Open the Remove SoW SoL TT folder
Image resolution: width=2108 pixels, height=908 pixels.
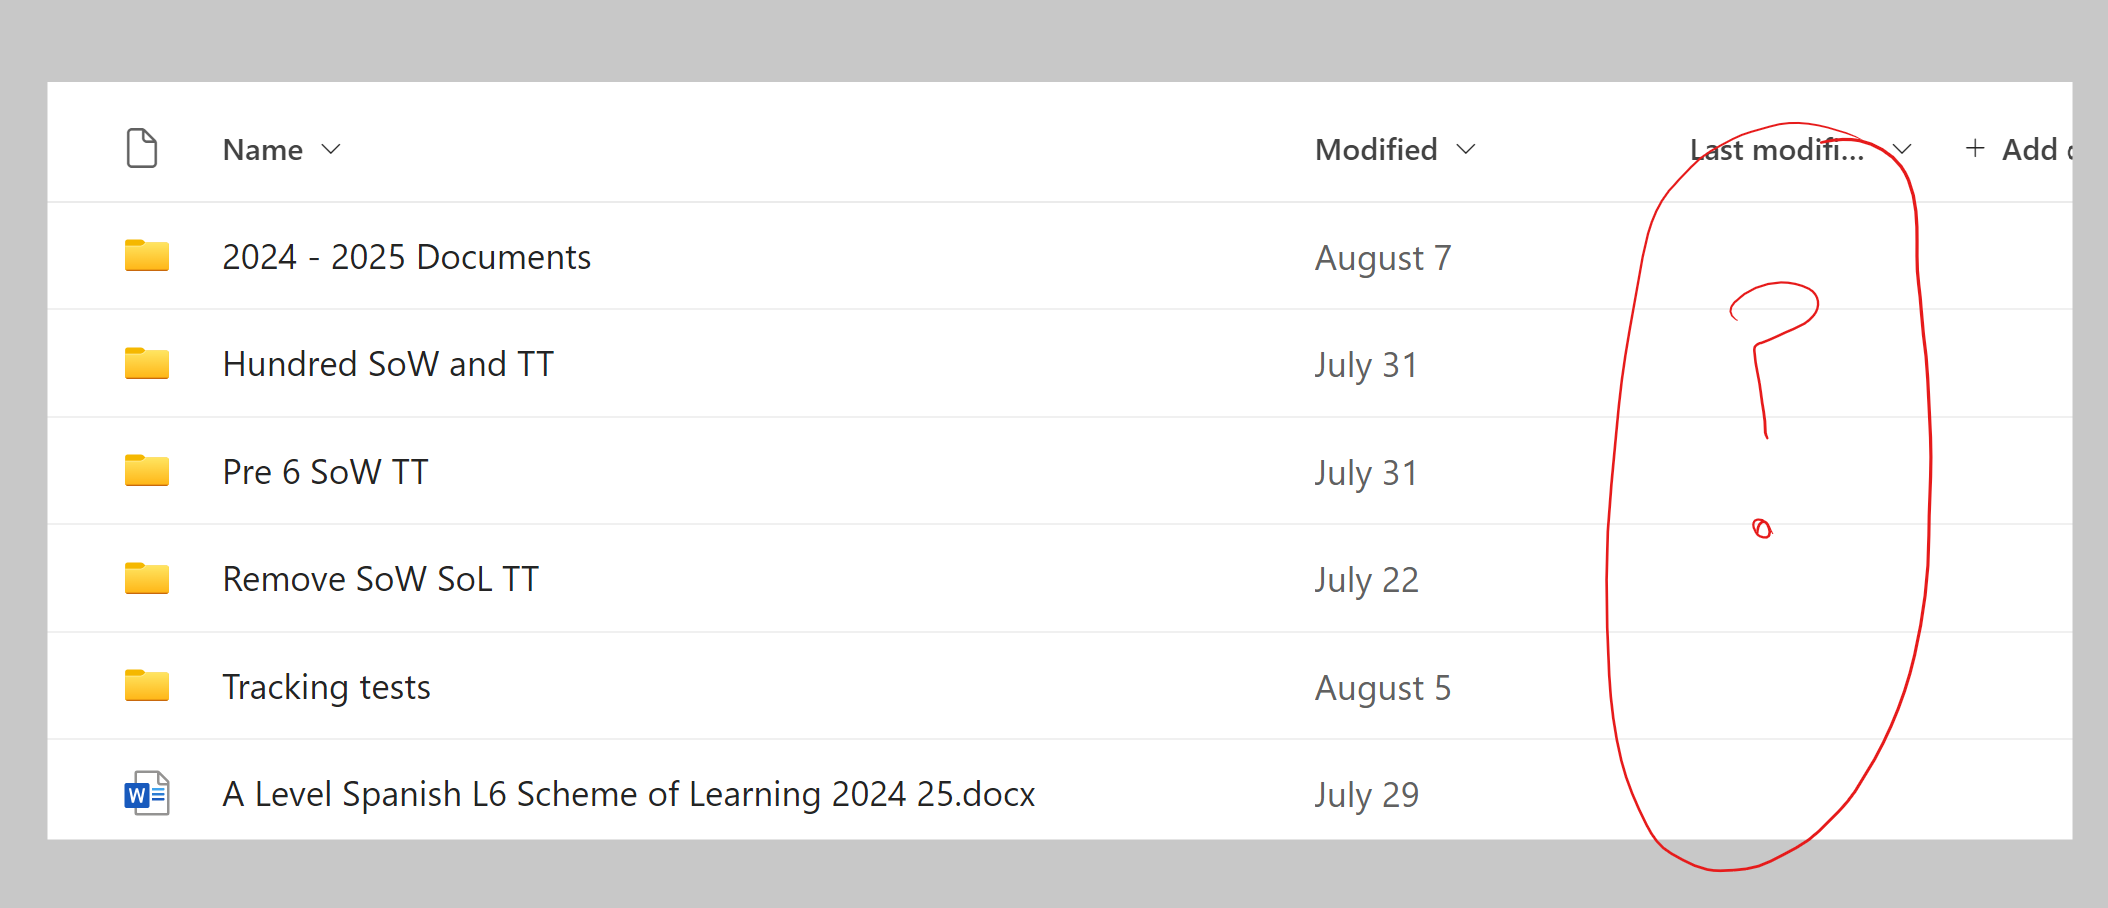click(380, 579)
